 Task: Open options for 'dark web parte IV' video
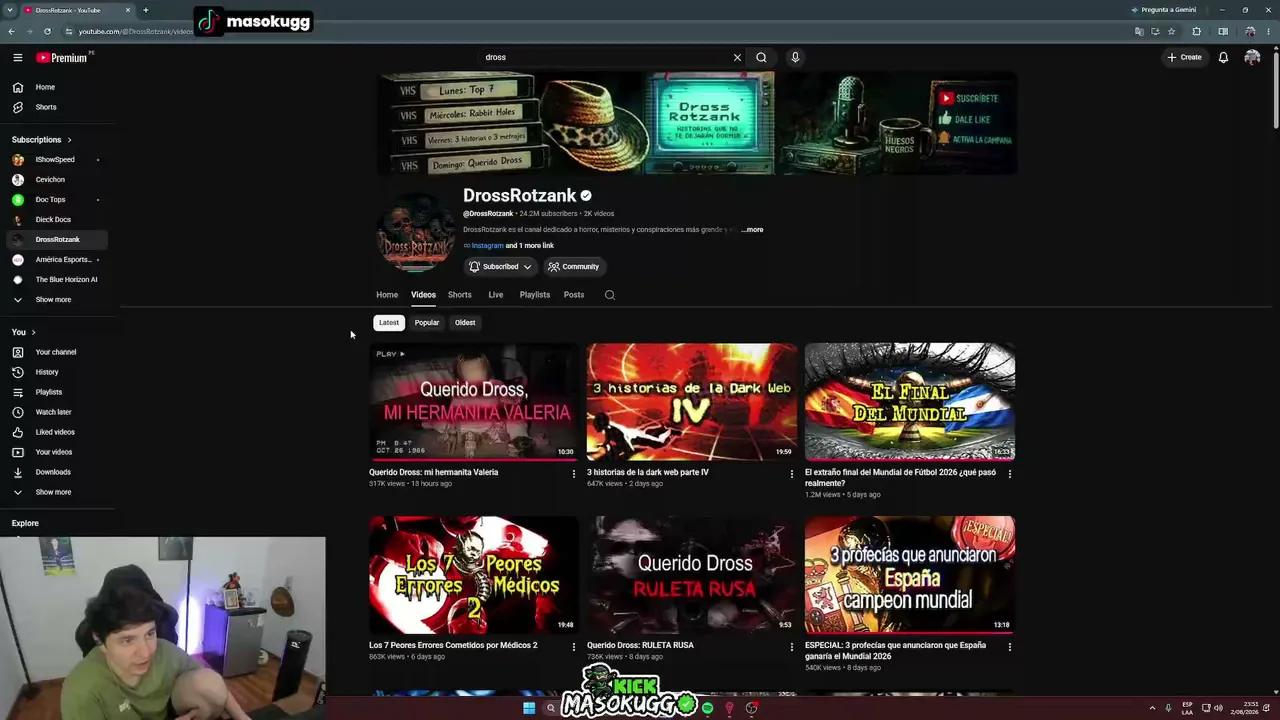[x=792, y=474]
